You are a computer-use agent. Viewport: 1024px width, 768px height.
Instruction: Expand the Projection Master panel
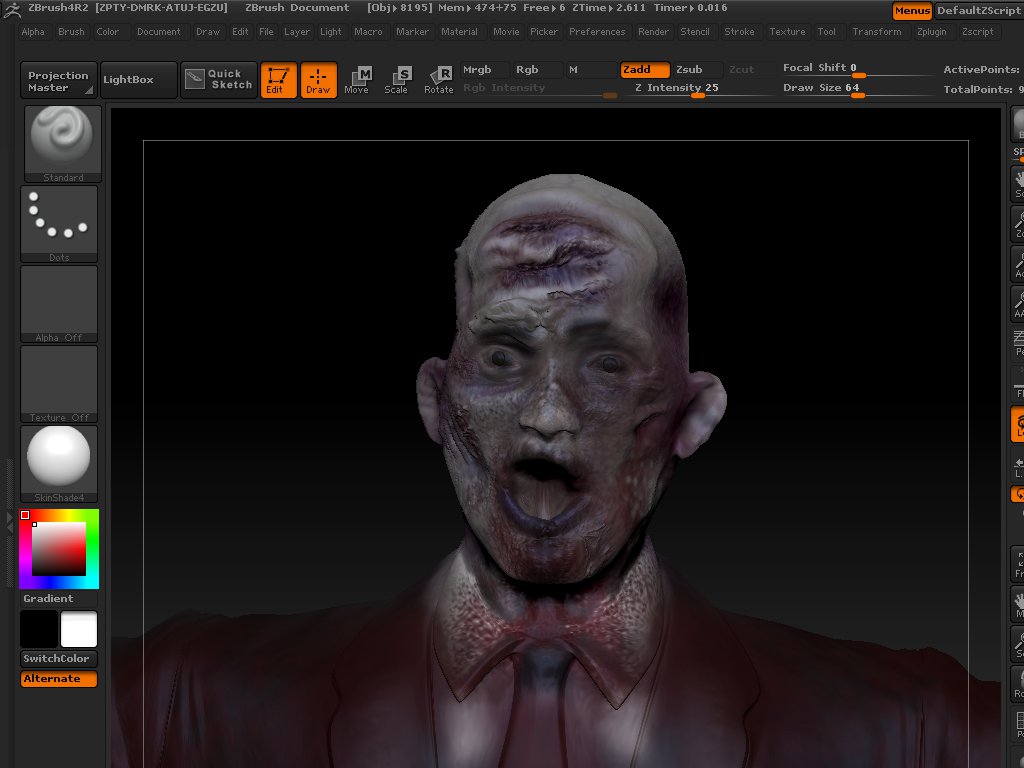pyautogui.click(x=58, y=80)
